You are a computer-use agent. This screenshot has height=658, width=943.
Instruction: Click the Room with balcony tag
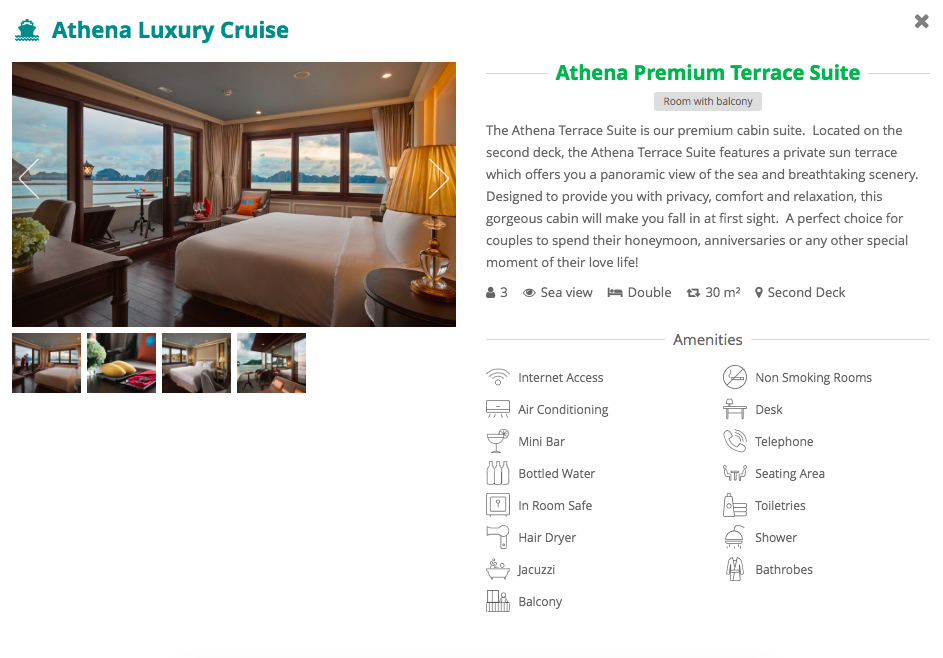click(708, 101)
